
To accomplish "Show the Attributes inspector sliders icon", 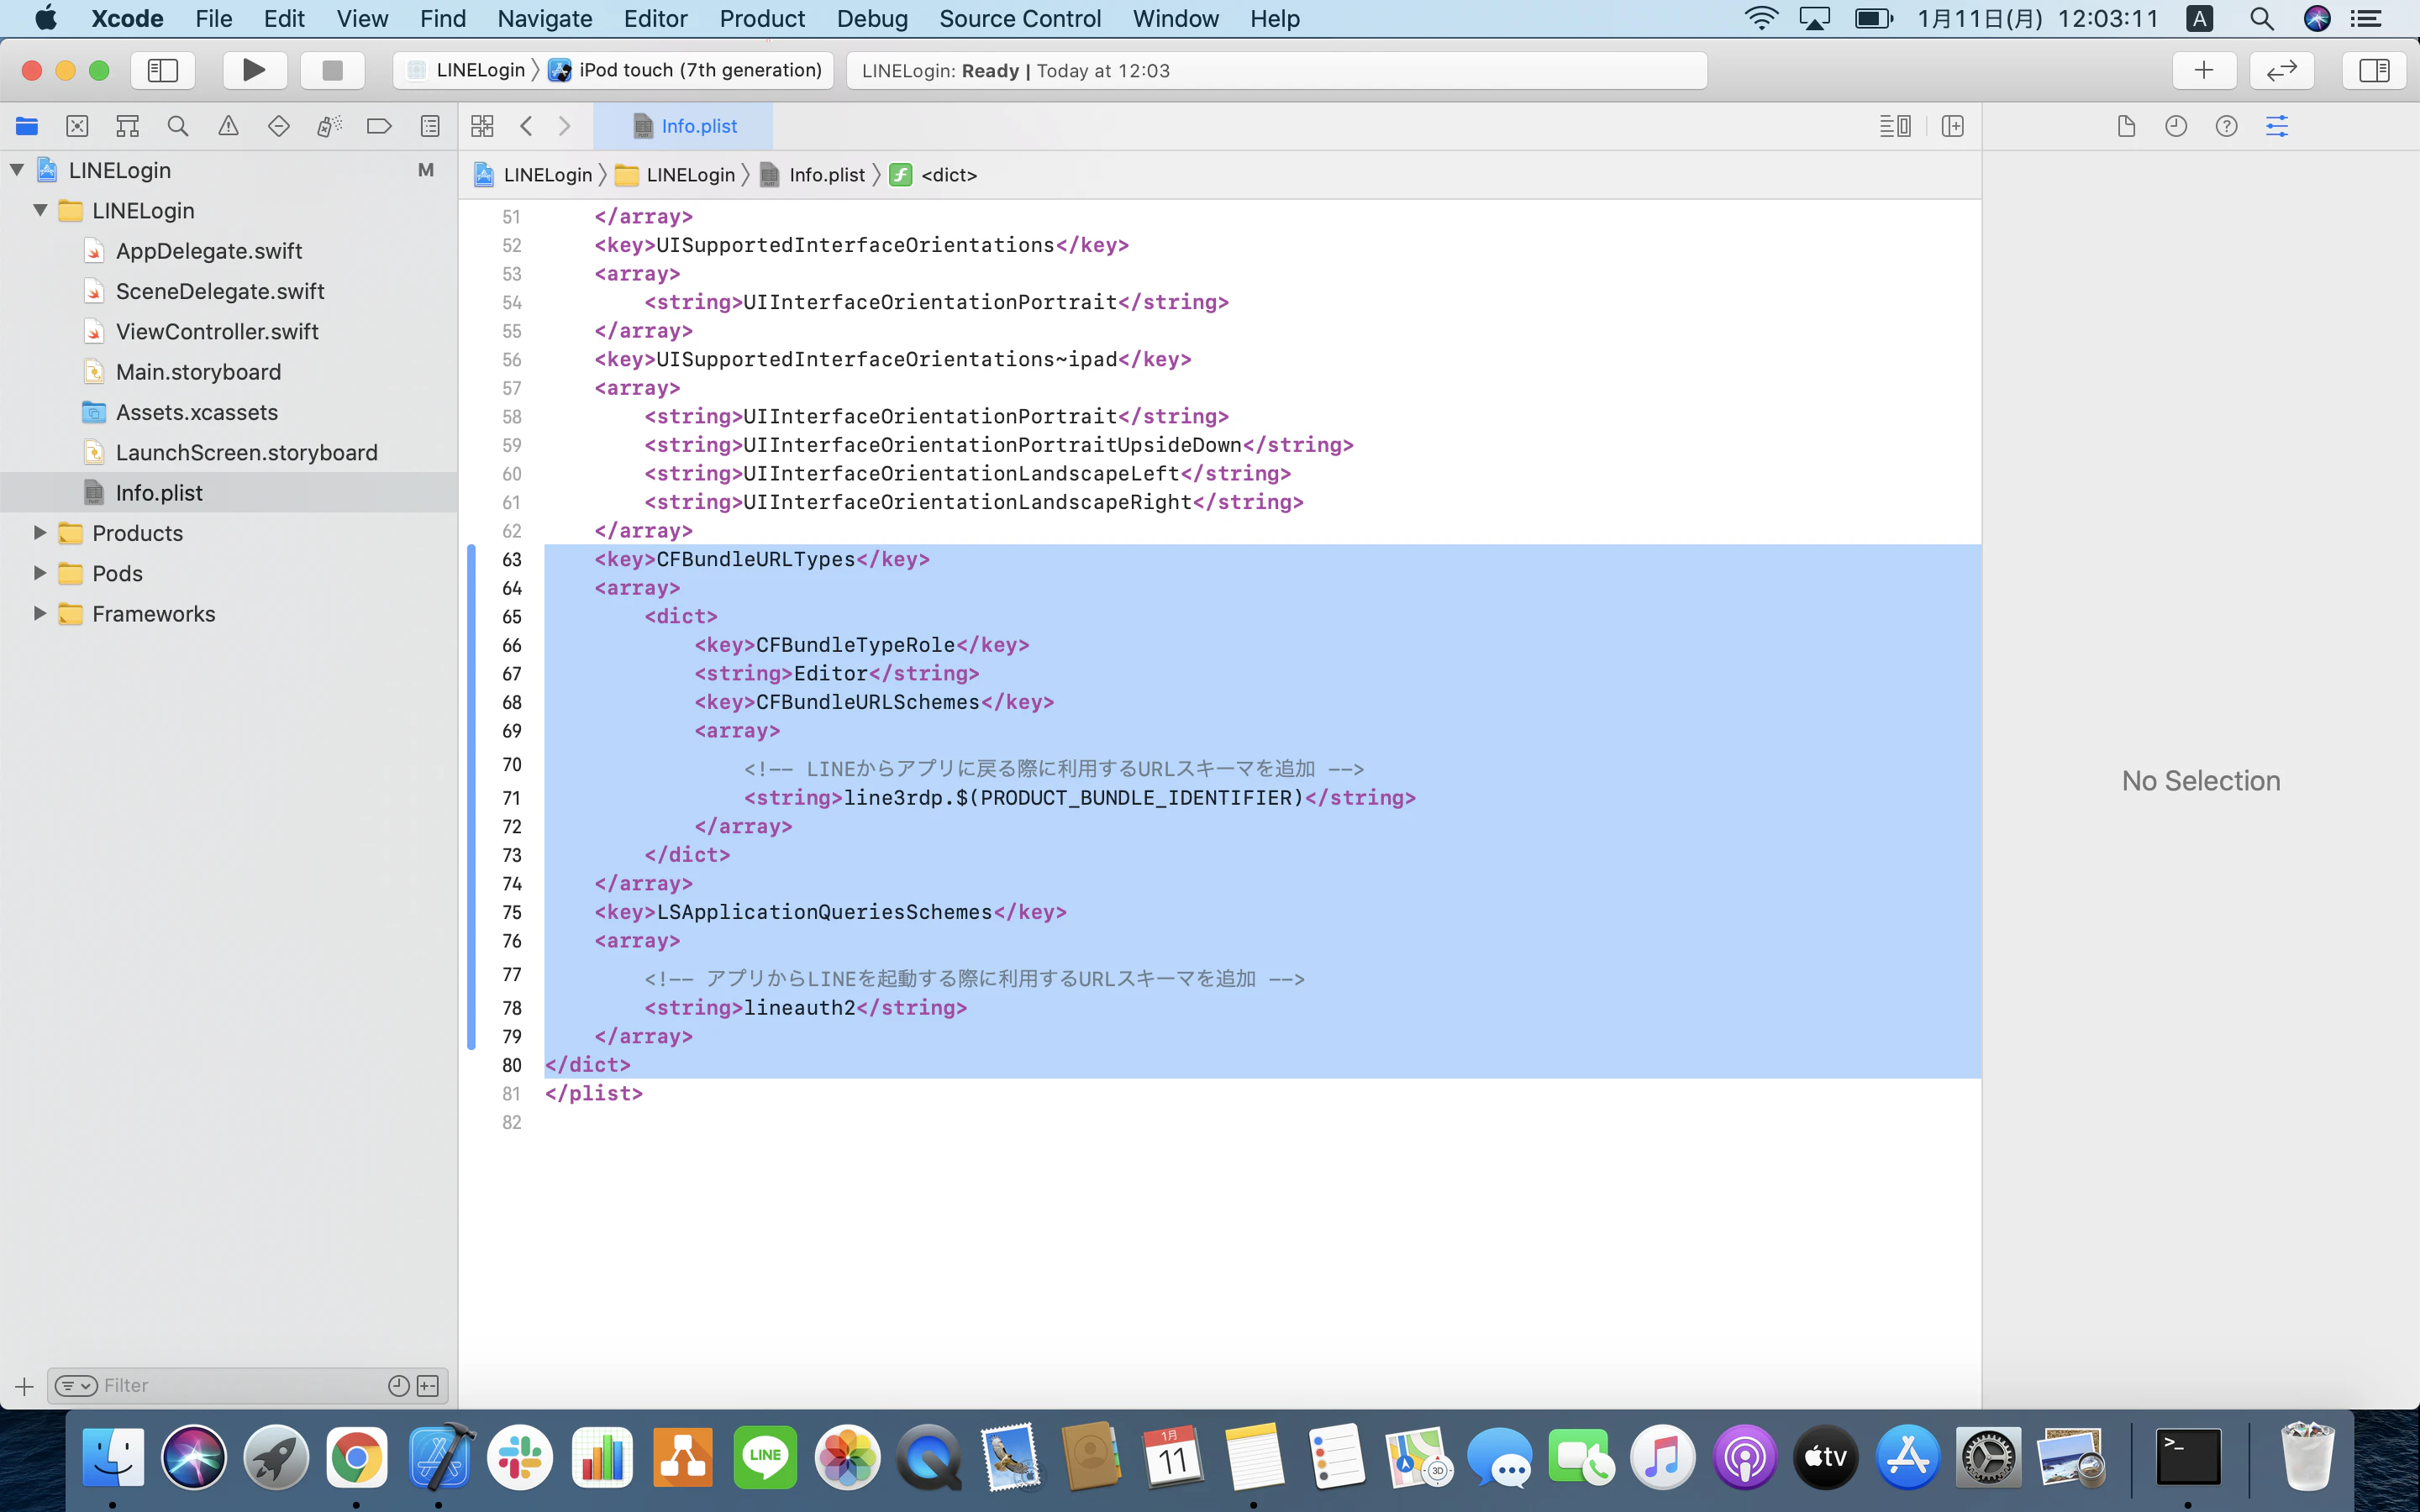I will tap(2277, 126).
